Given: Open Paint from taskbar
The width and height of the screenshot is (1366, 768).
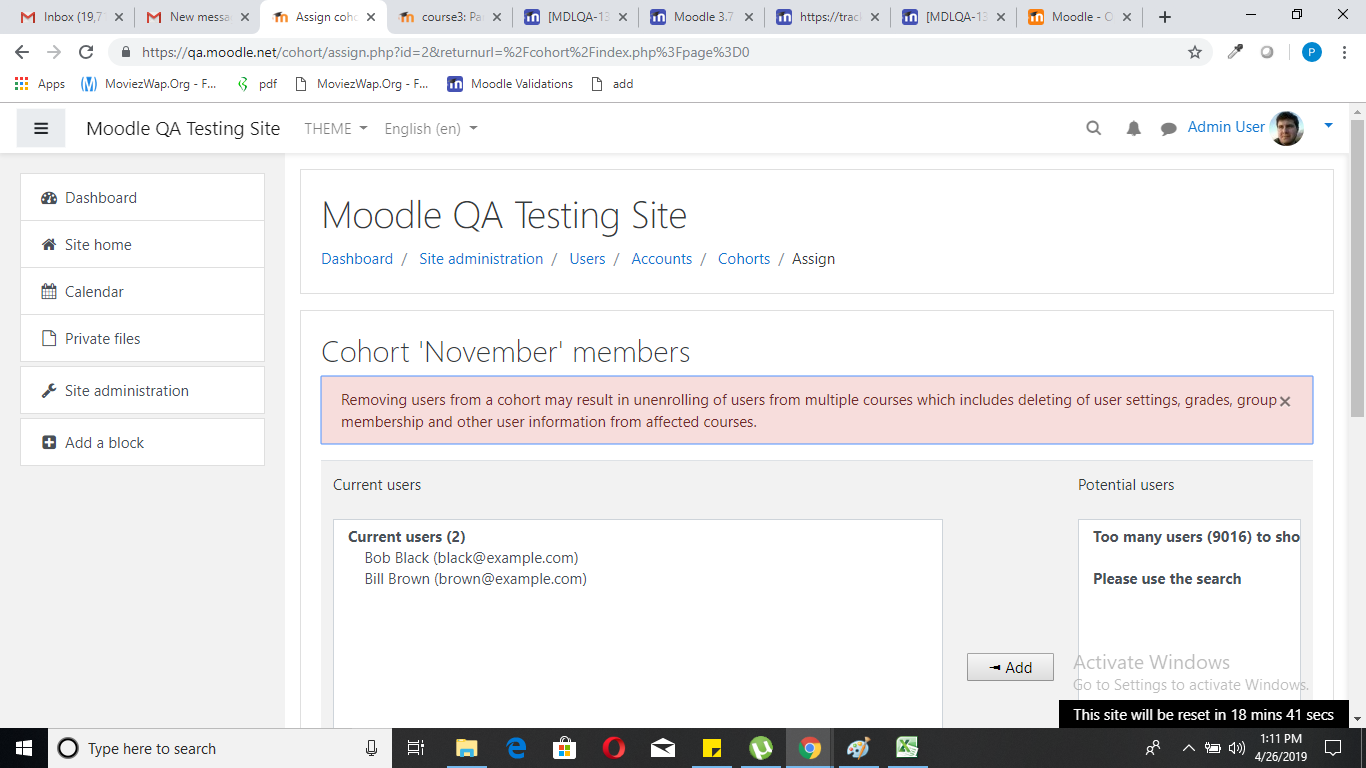Looking at the screenshot, I should 859,748.
